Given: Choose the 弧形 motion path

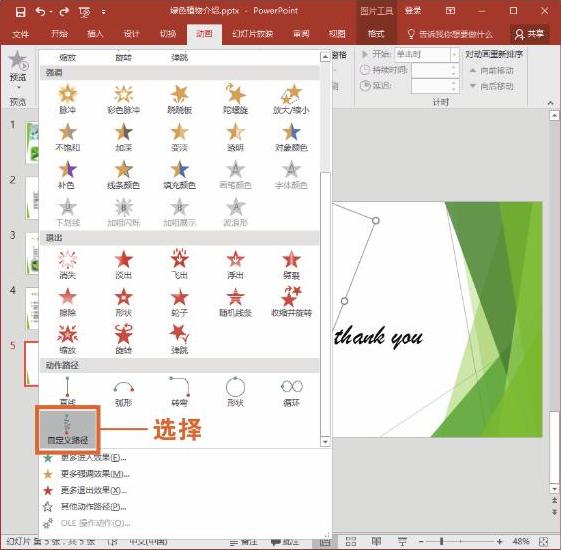Looking at the screenshot, I should 123,393.
